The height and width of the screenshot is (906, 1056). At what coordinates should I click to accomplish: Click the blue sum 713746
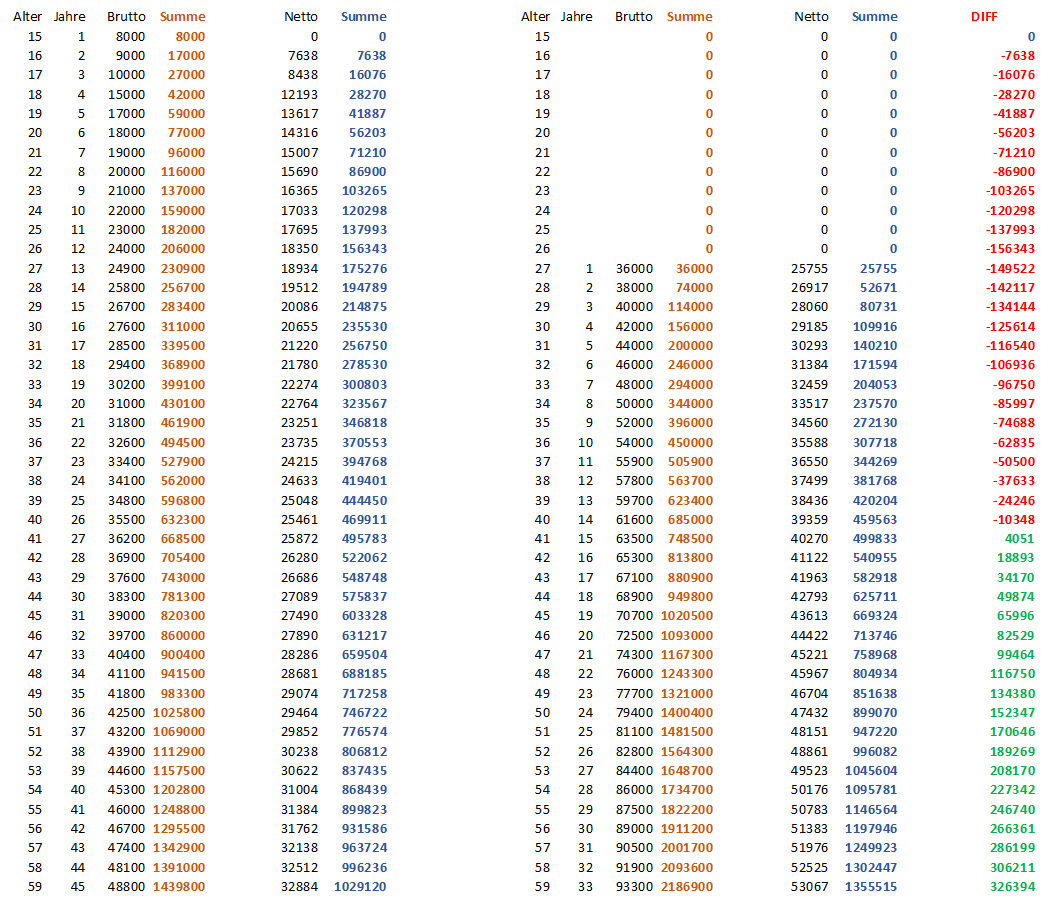(875, 635)
